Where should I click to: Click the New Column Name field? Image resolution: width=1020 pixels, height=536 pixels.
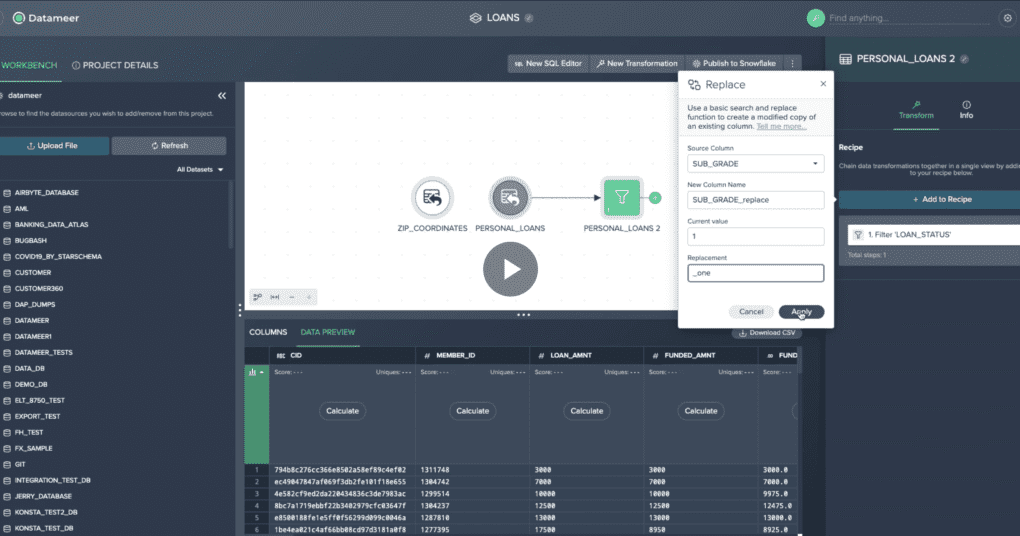coord(756,200)
